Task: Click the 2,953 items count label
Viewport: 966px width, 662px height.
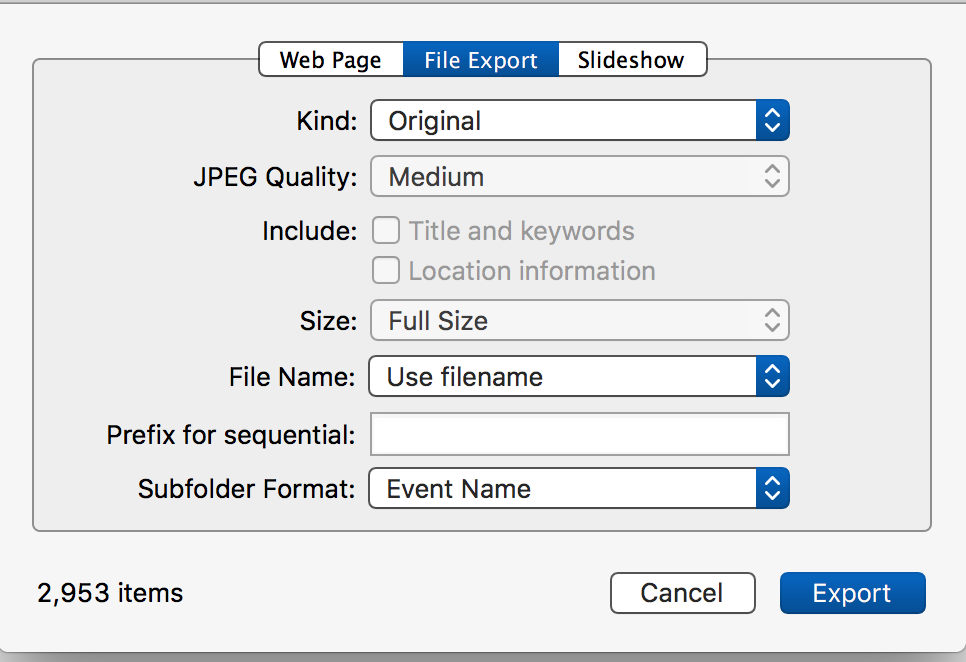Action: pos(110,593)
